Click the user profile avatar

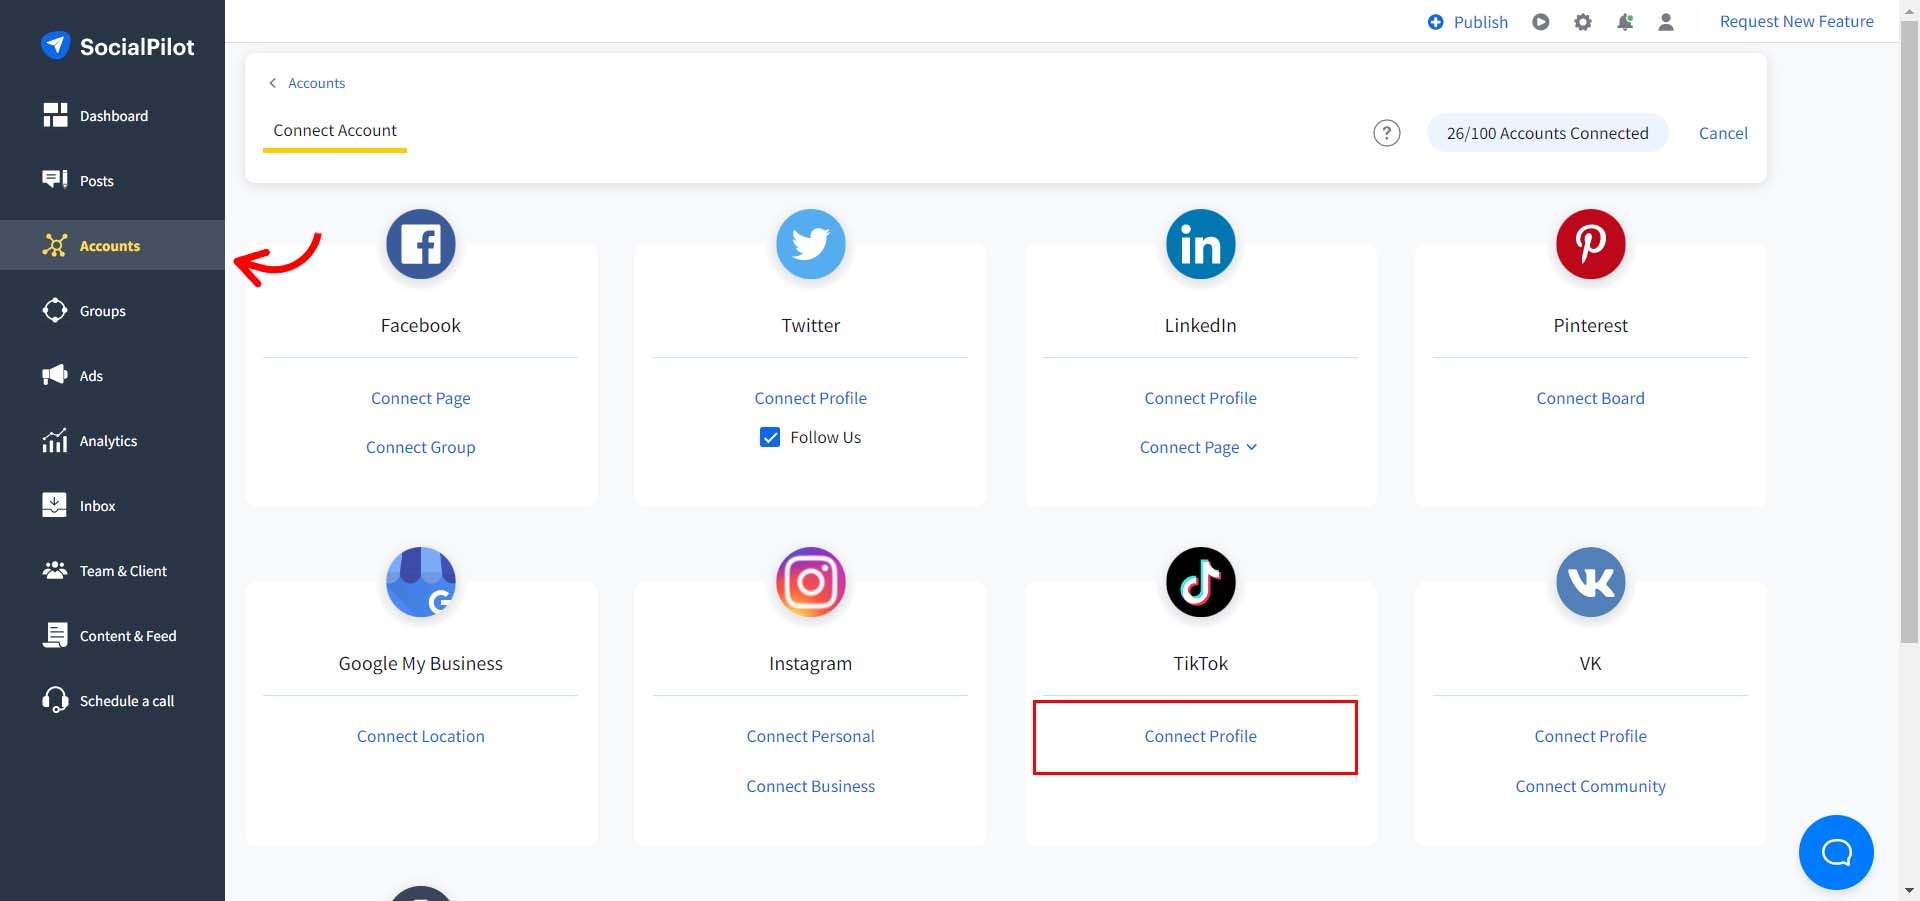[x=1665, y=21]
